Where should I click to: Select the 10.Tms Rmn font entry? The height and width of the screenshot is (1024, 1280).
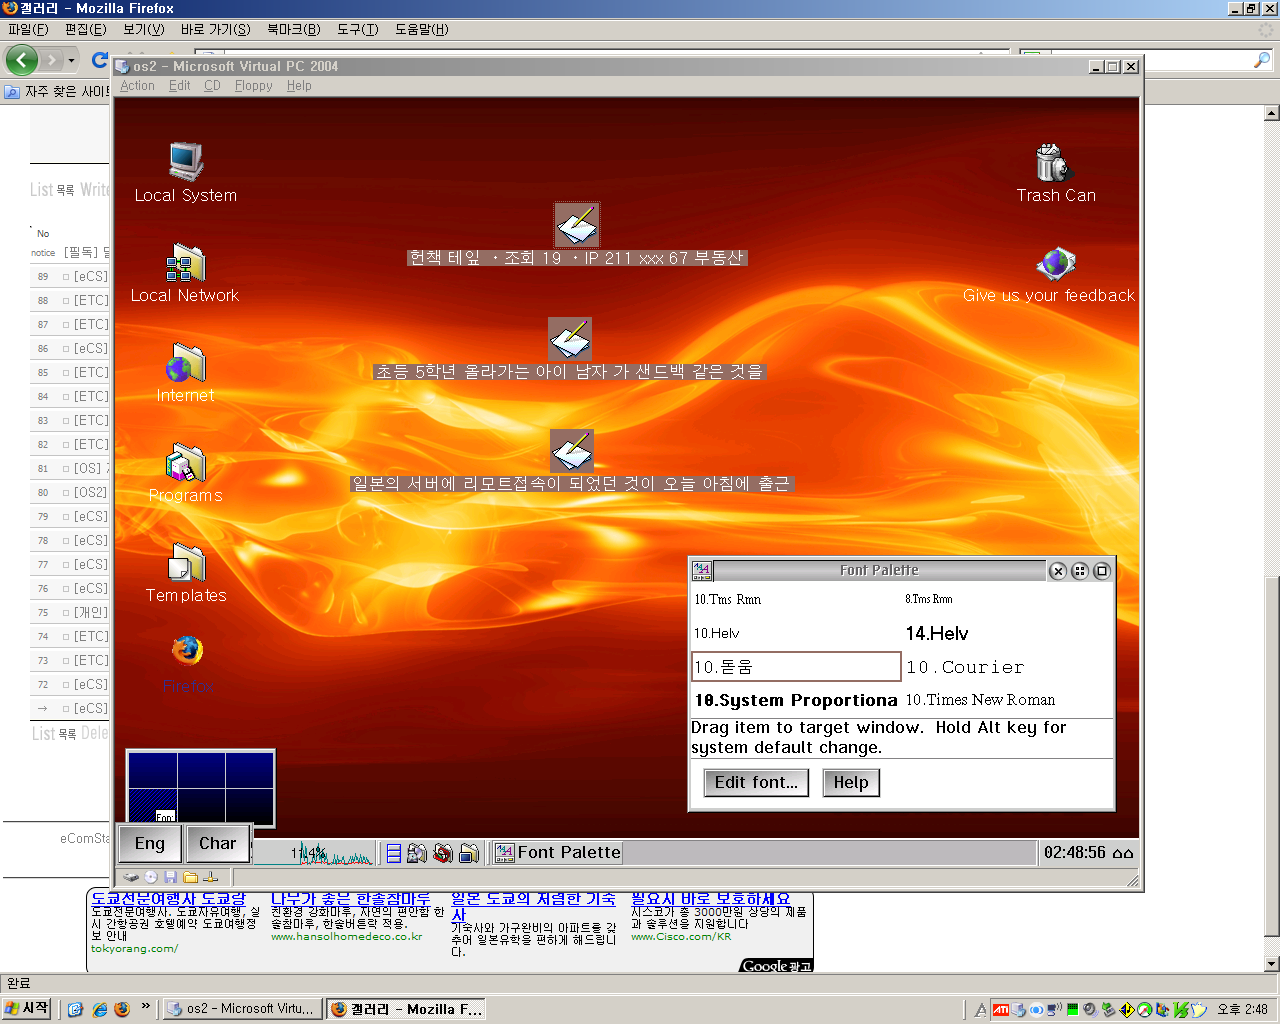(x=728, y=600)
